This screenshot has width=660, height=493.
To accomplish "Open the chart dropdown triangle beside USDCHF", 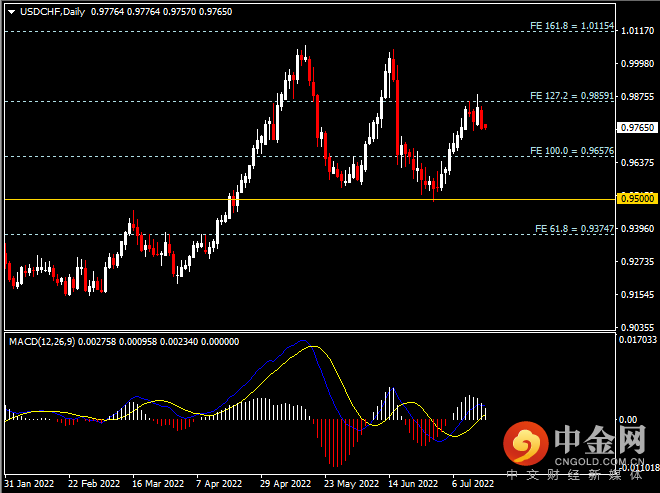I will coord(12,12).
